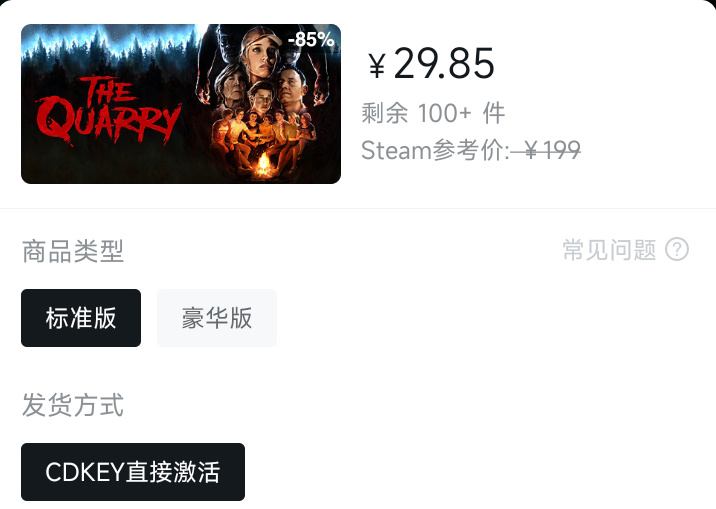Click the struck-through ¥199 price
This screenshot has height=509, width=716.
[x=546, y=150]
